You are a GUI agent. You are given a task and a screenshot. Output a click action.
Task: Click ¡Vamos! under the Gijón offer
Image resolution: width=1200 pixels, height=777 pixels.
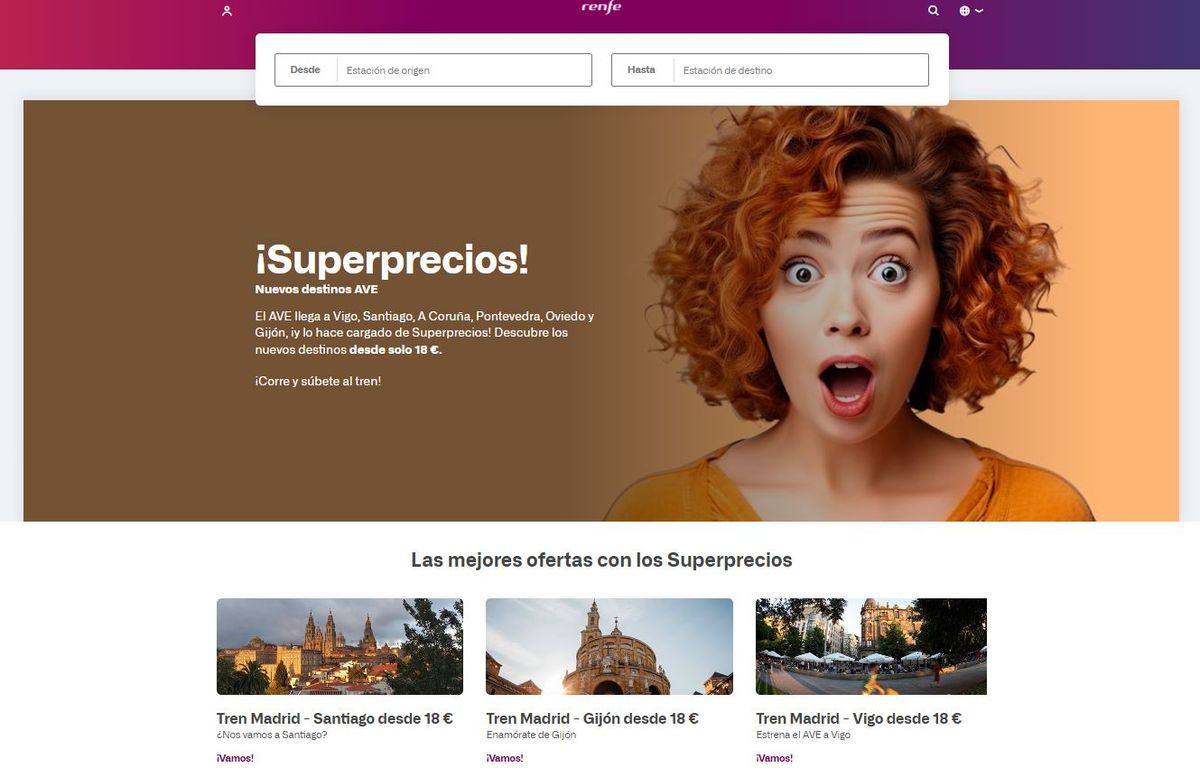coord(504,758)
